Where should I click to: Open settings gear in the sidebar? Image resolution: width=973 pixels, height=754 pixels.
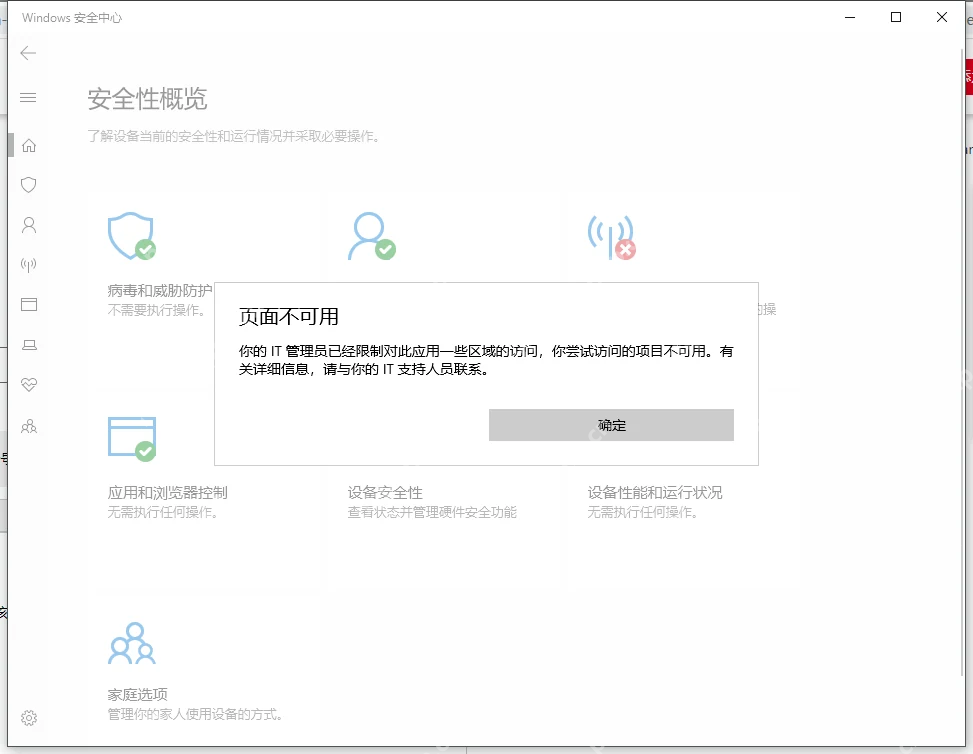[x=29, y=718]
